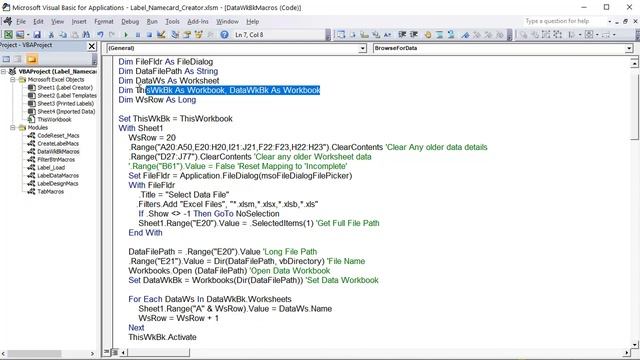Open FilterBtnMacros module
This screenshot has height=360, width=640.
click(56, 160)
